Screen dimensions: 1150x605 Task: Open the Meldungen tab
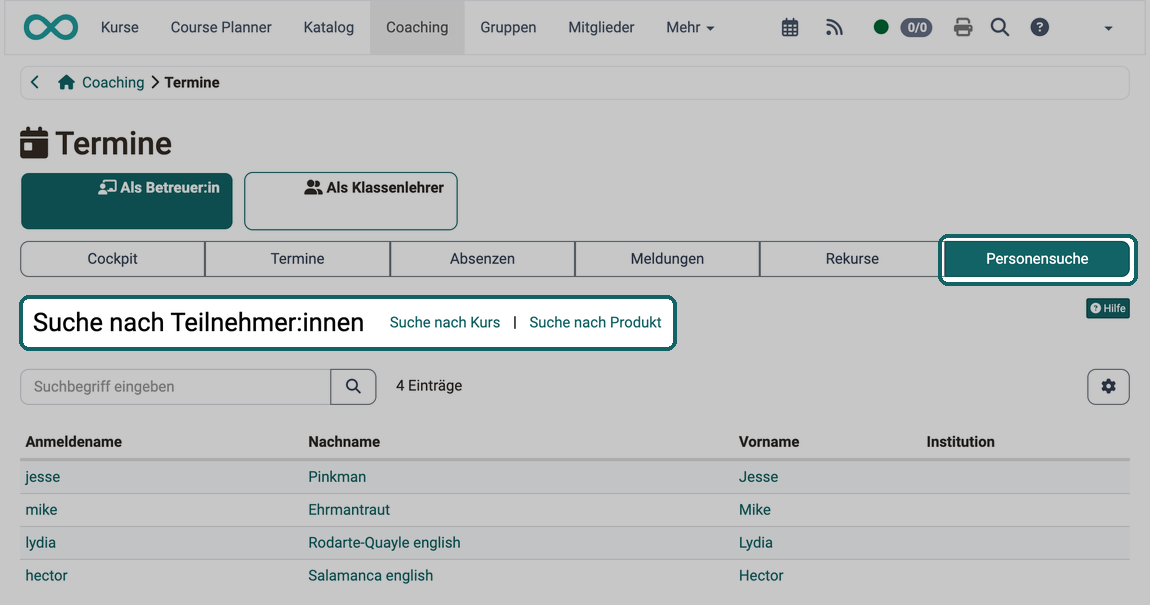pos(667,259)
